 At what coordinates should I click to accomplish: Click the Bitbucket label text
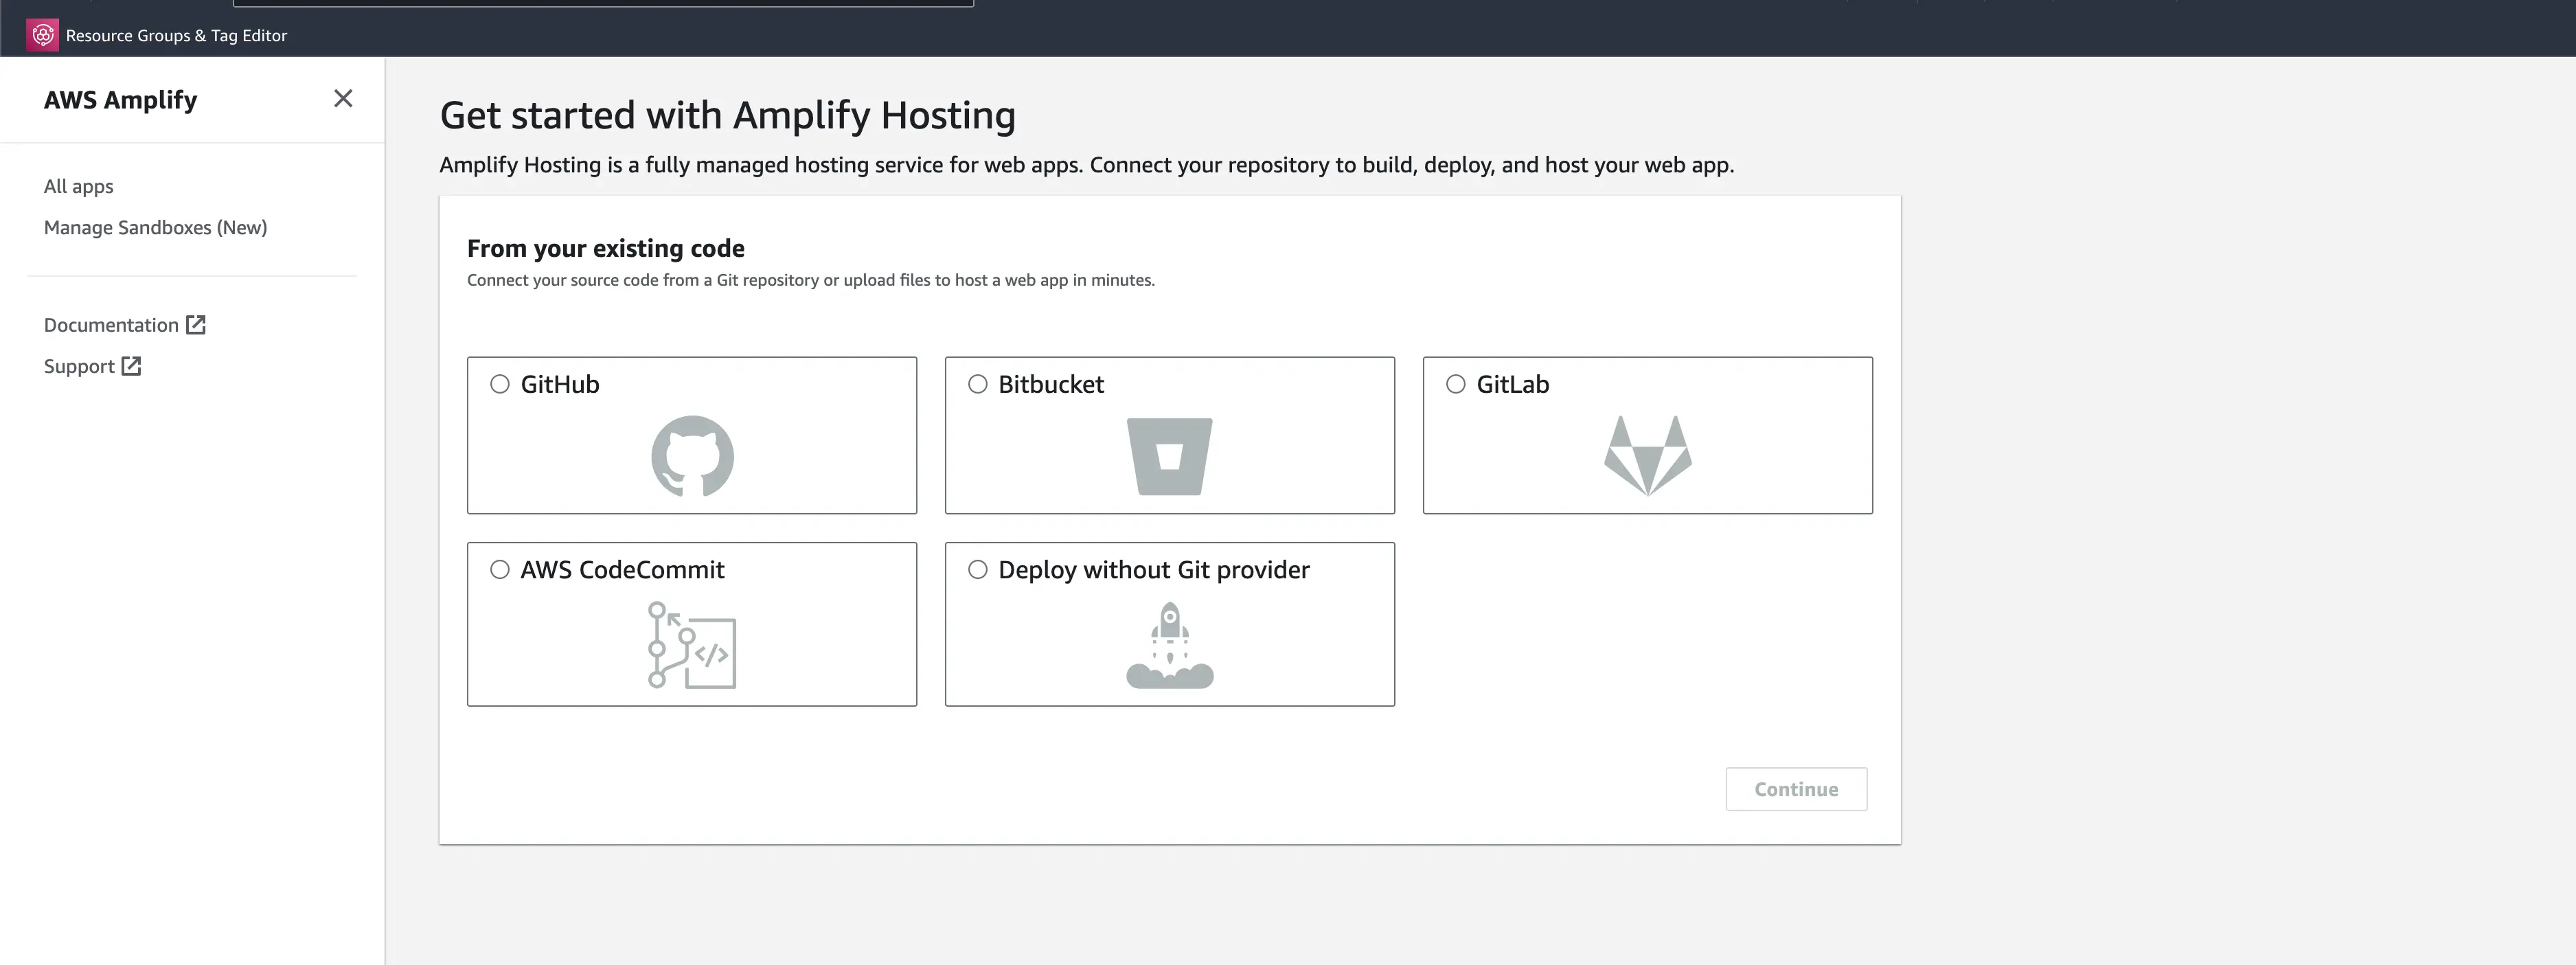pyautogui.click(x=1051, y=384)
